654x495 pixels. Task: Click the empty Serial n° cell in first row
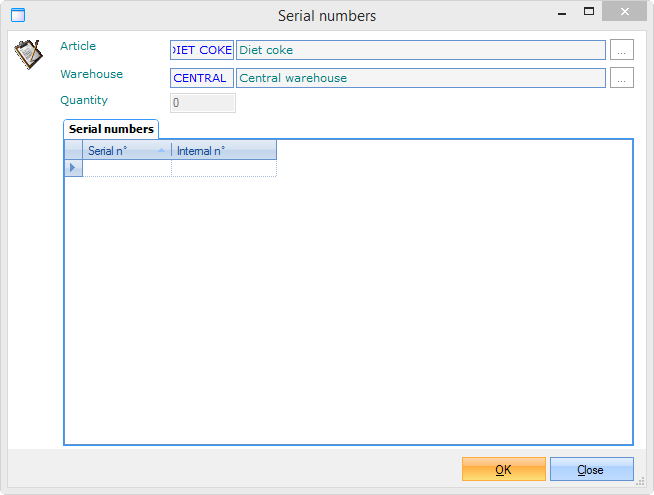[127, 168]
